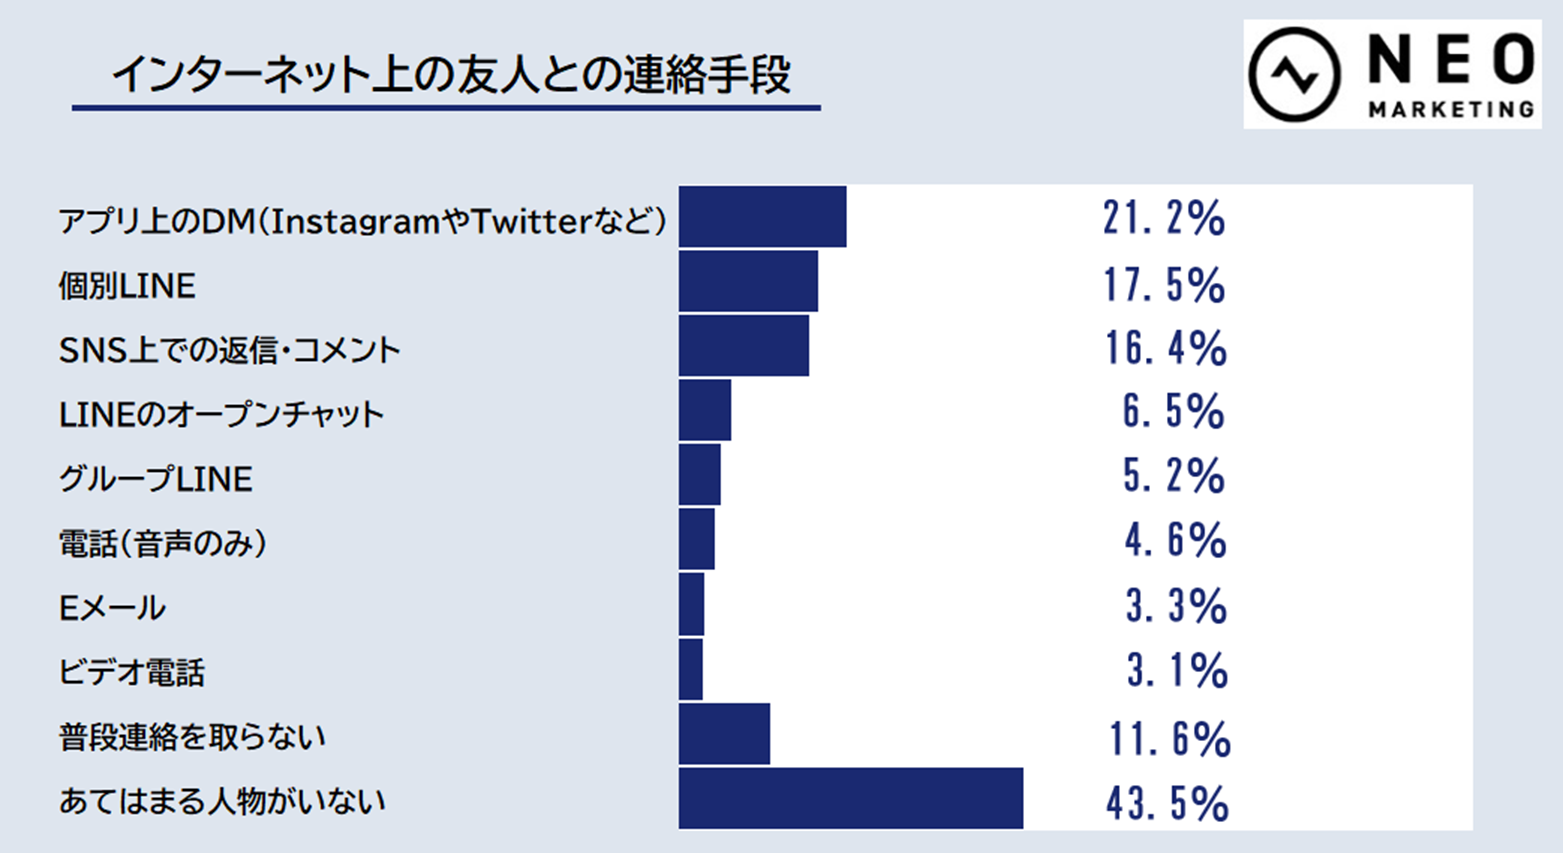This screenshot has height=853, width=1563.
Task: Select the 43.5% value label
Action: [1167, 804]
